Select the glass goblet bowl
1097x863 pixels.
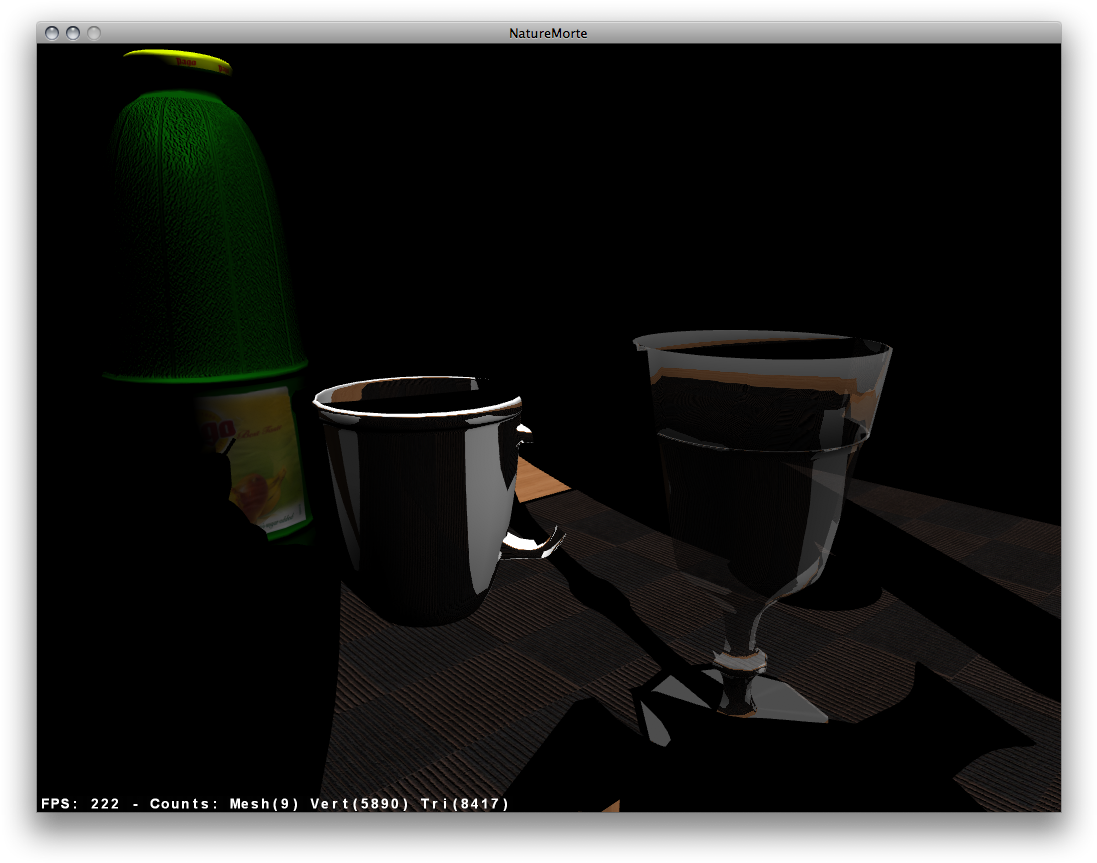(760, 480)
